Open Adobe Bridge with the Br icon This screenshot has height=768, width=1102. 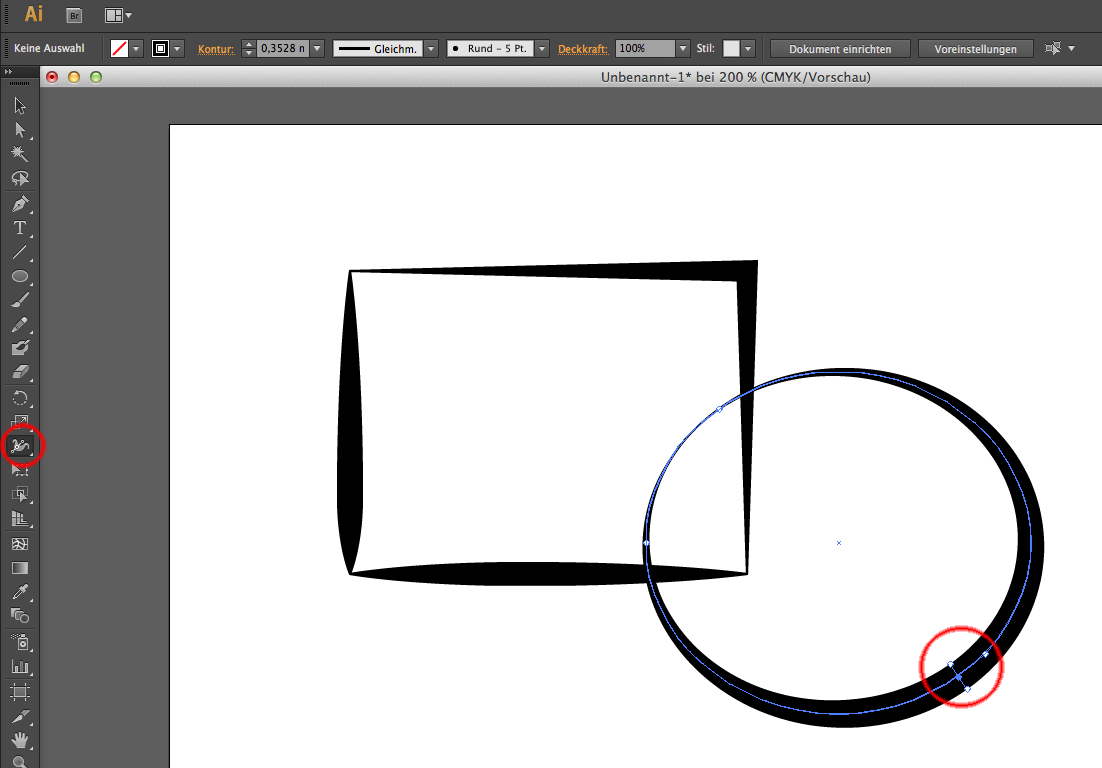[73, 15]
